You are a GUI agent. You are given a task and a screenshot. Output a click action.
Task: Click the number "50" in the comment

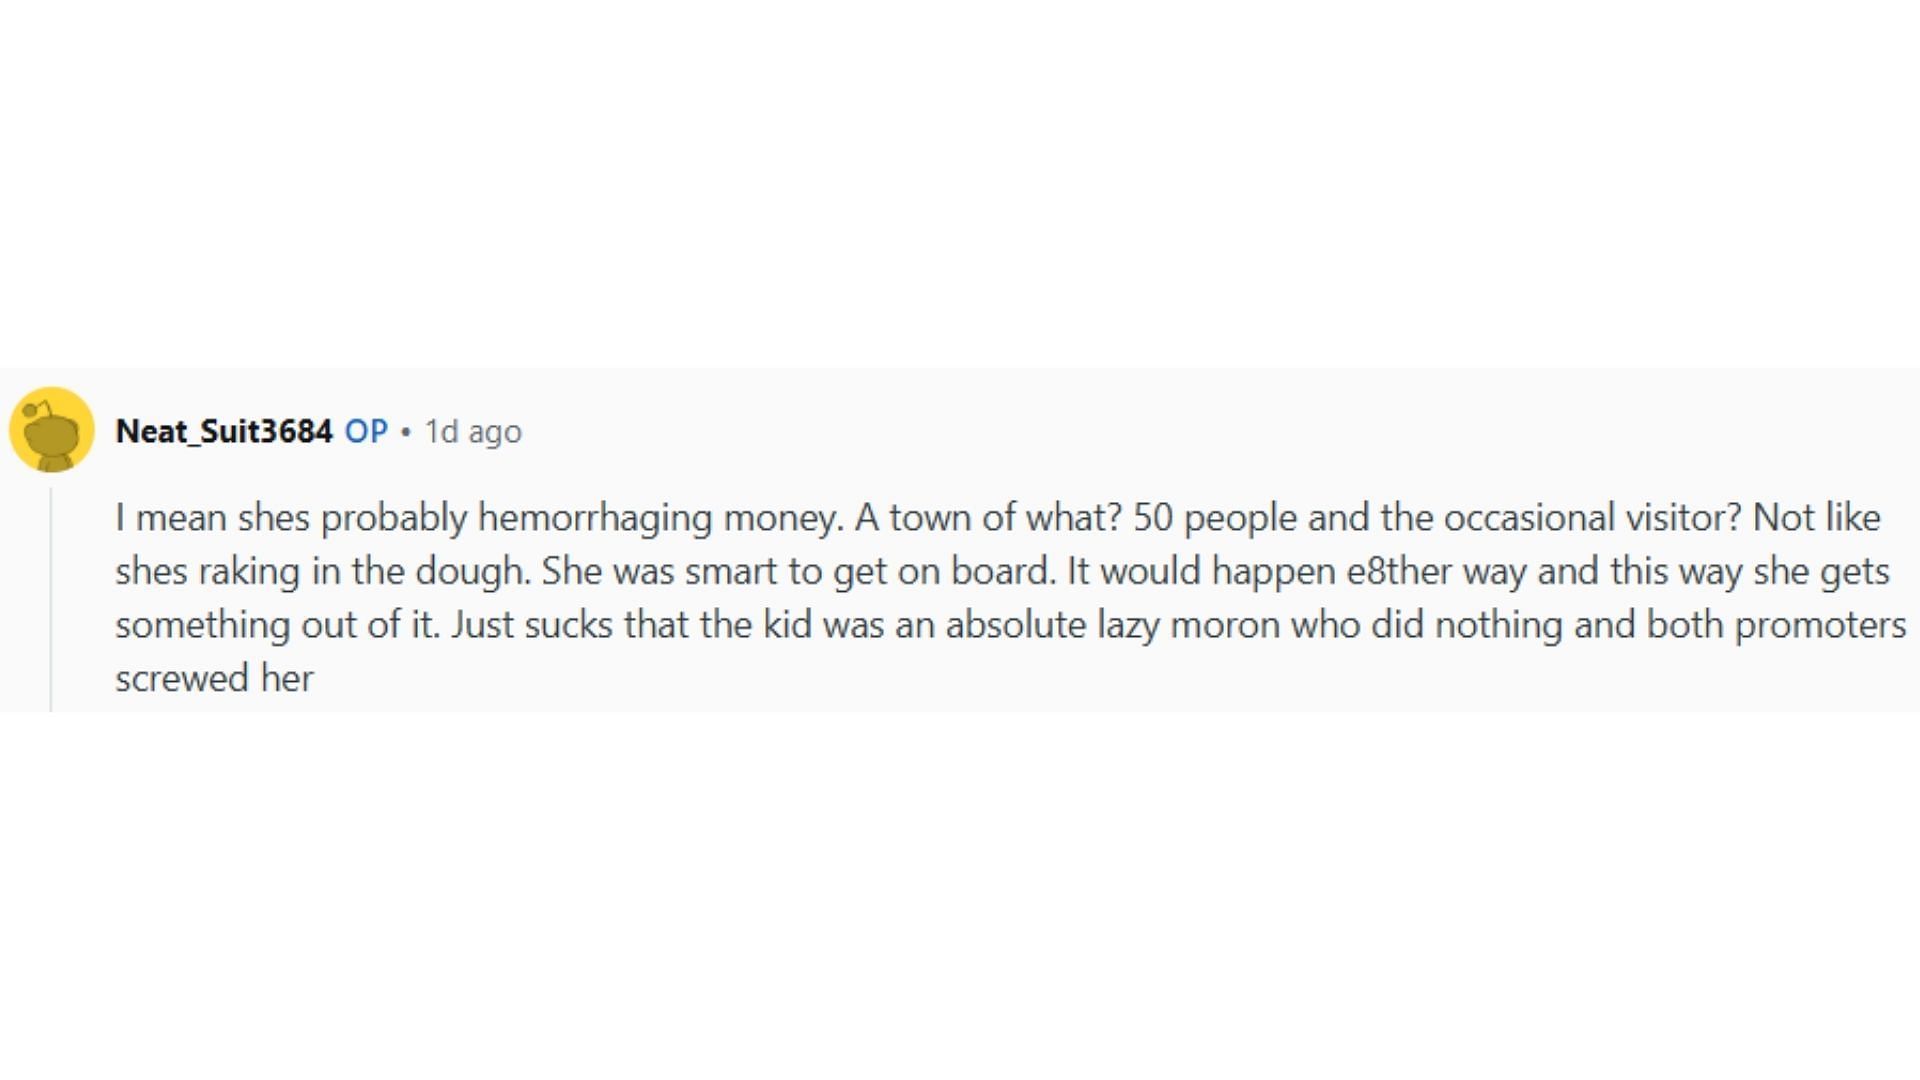tap(1152, 518)
